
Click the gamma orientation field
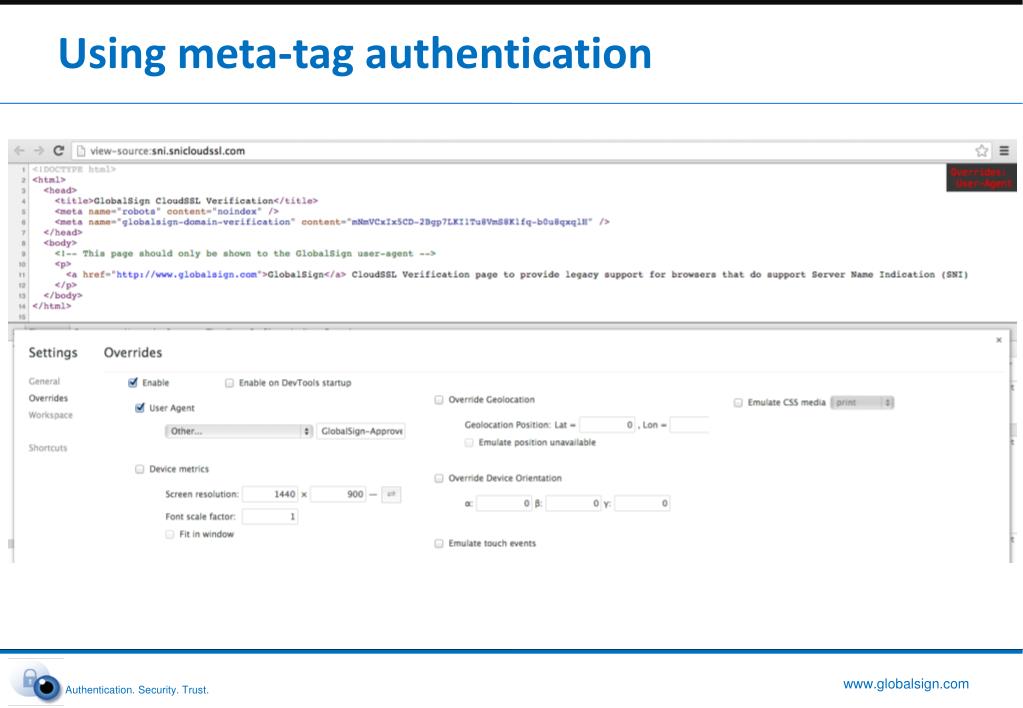[642, 504]
